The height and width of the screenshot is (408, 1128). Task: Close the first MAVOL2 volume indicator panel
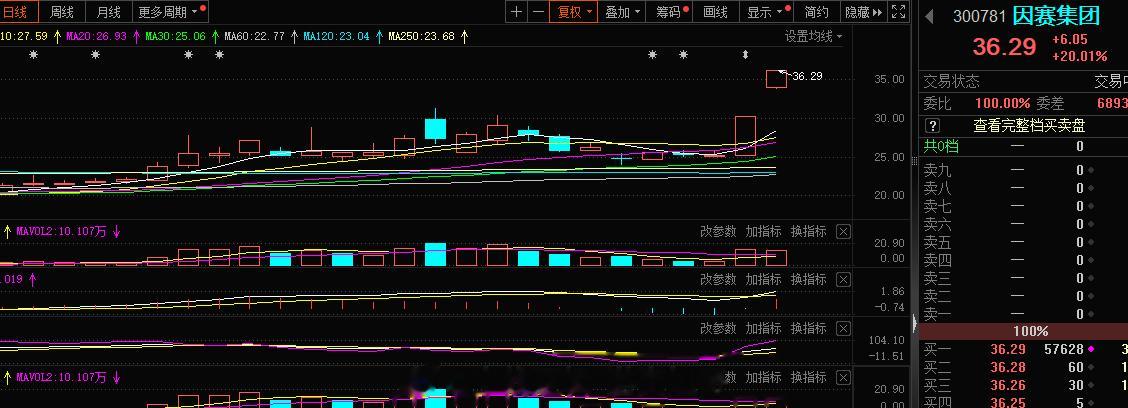844,232
